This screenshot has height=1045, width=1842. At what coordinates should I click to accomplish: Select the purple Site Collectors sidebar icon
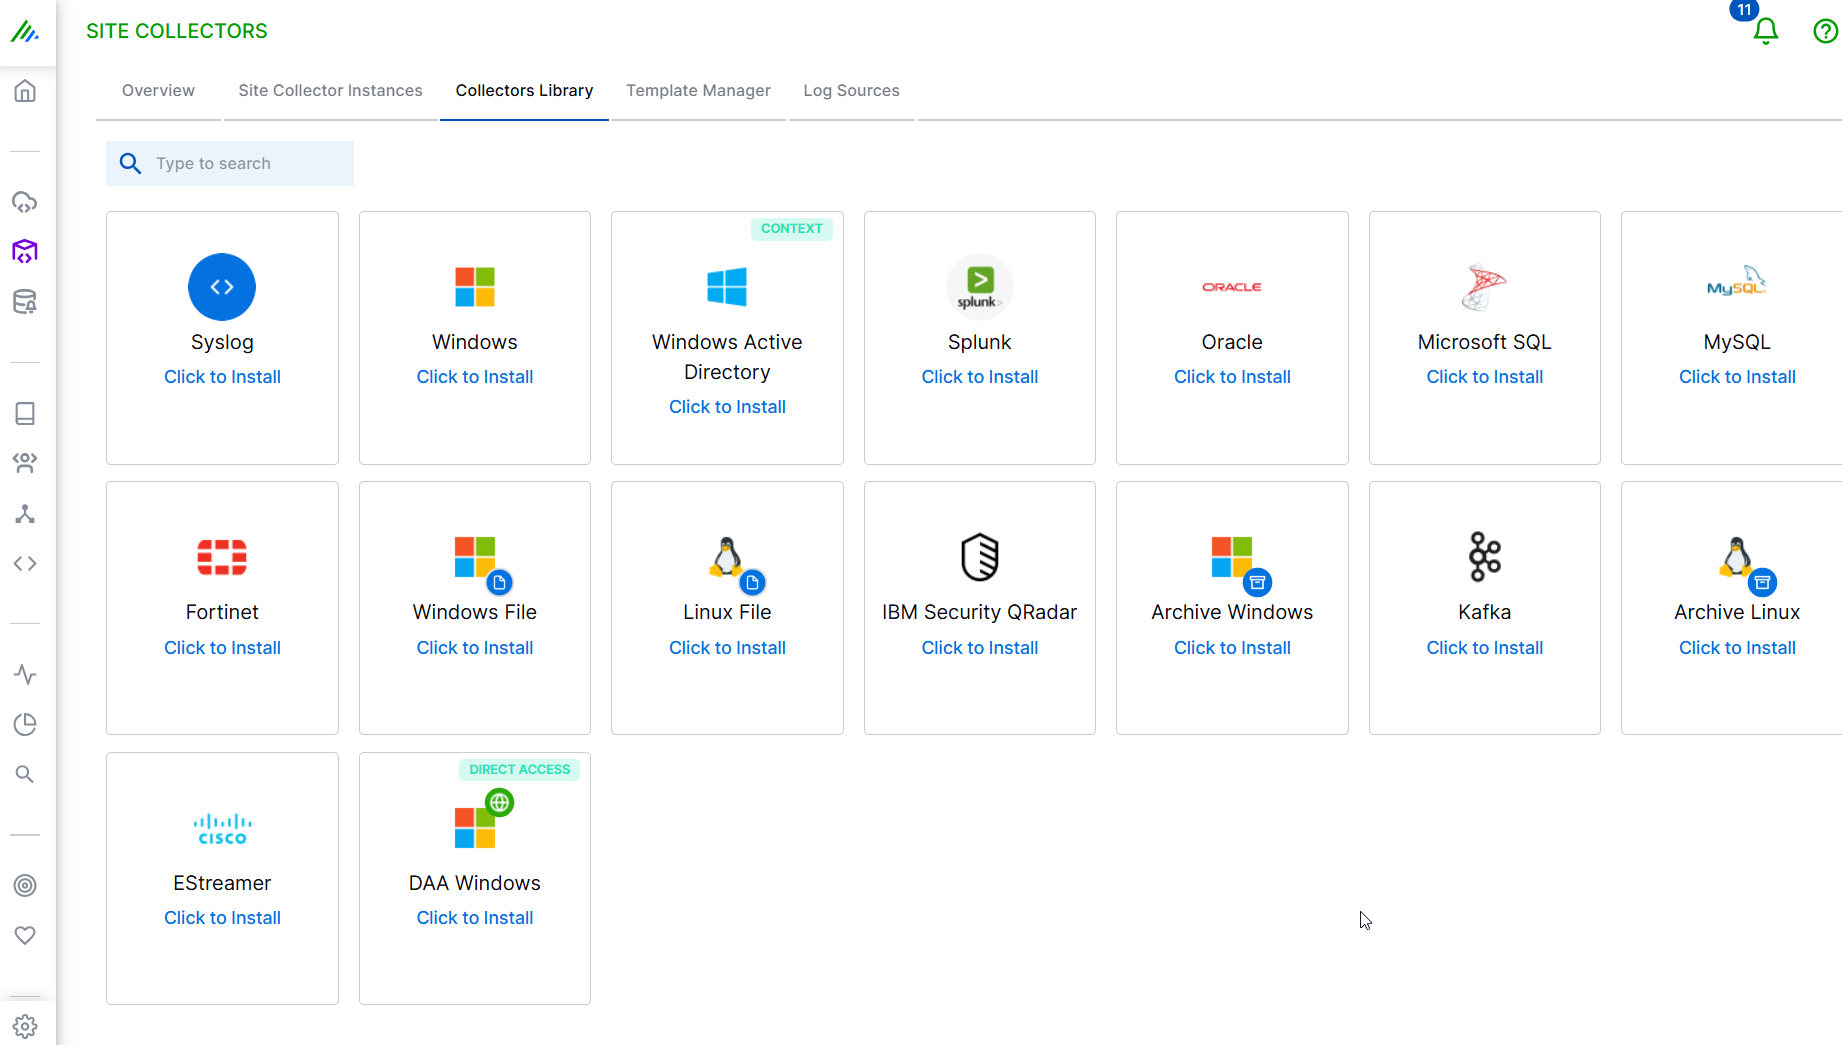25,251
